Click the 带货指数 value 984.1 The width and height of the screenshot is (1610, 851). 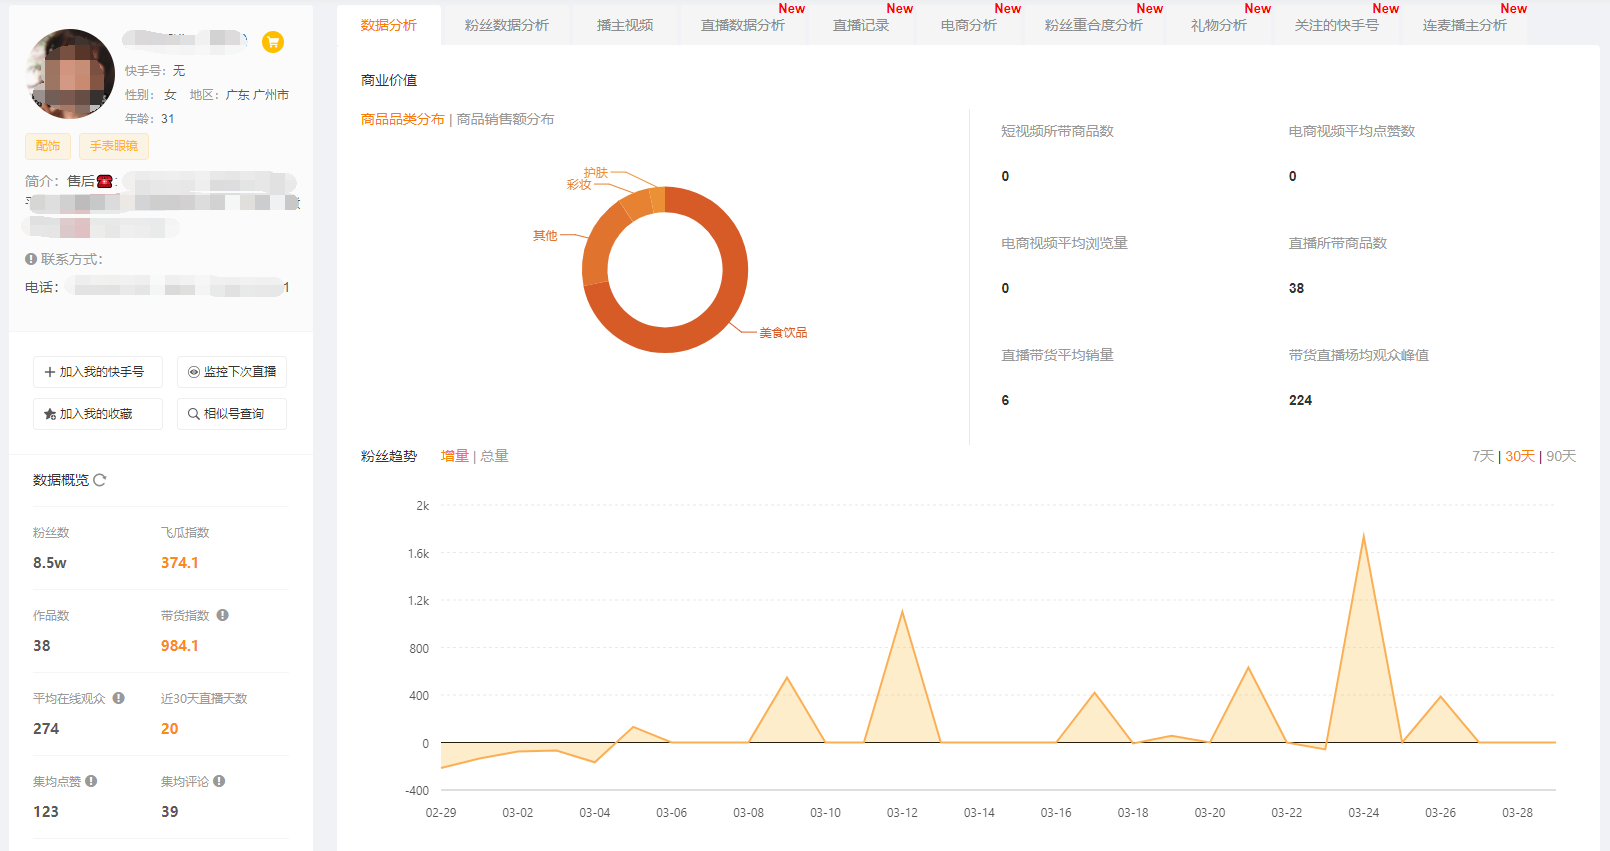pyautogui.click(x=180, y=646)
